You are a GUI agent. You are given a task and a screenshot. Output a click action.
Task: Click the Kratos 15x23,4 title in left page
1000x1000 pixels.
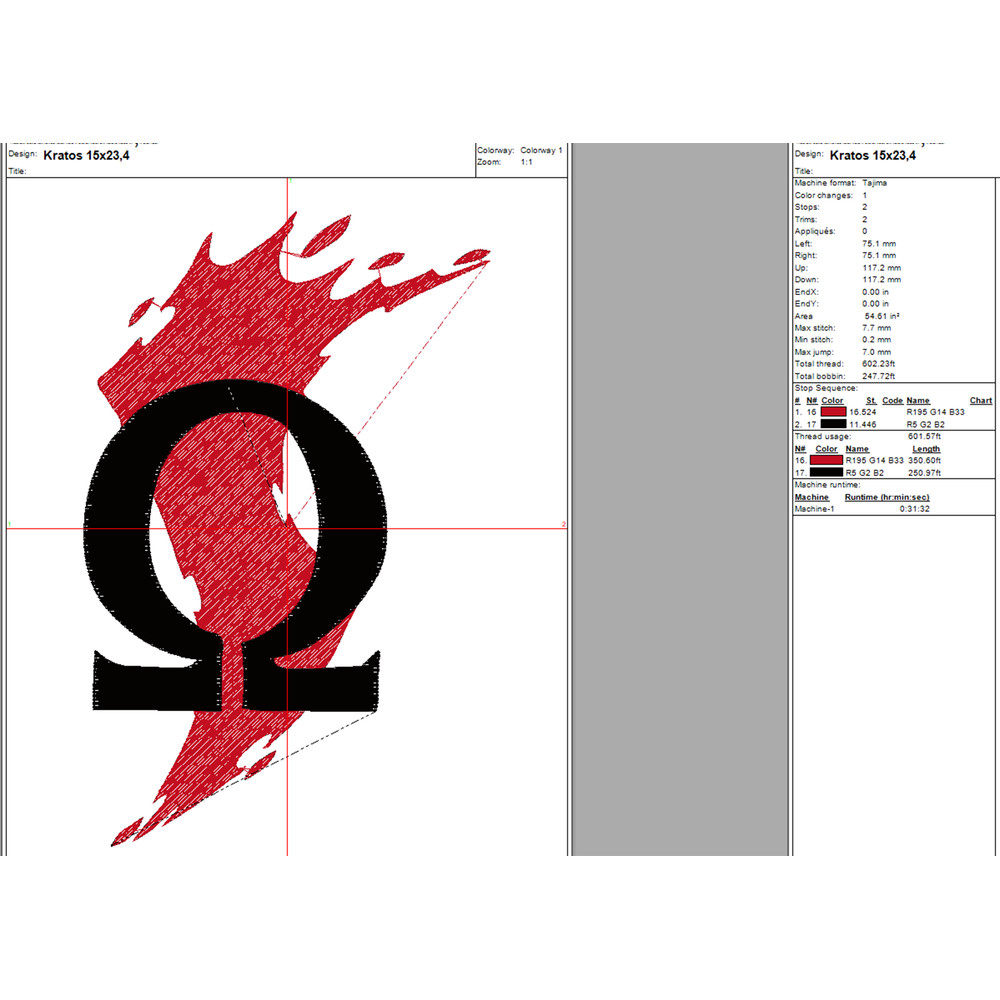click(x=87, y=156)
